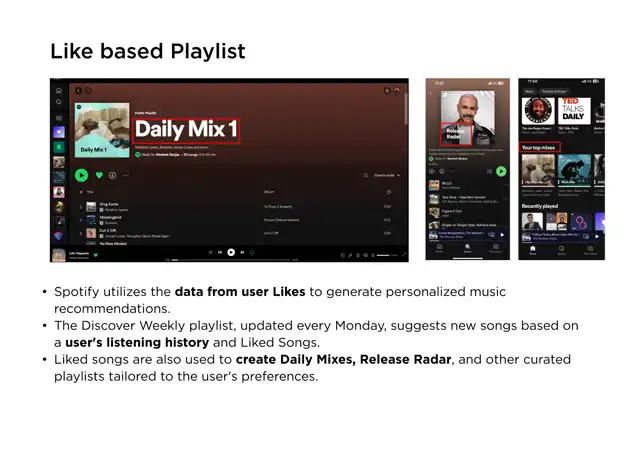
Task: Download Release Radar on phone screen
Action: 442,171
